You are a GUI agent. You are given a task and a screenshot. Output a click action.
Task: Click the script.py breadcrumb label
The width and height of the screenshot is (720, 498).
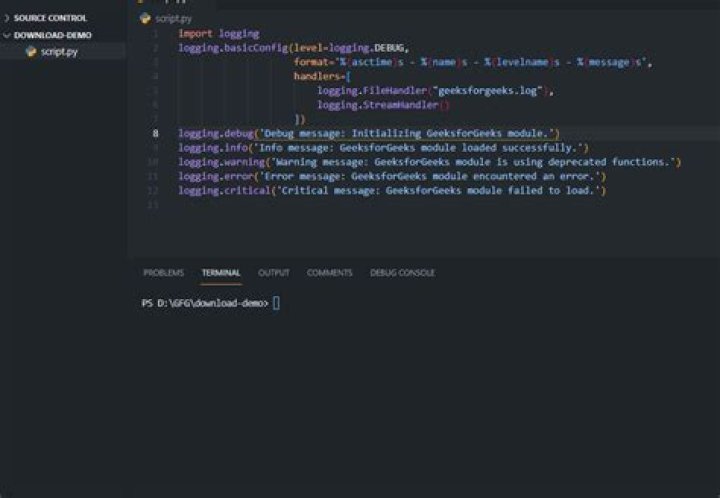click(174, 19)
